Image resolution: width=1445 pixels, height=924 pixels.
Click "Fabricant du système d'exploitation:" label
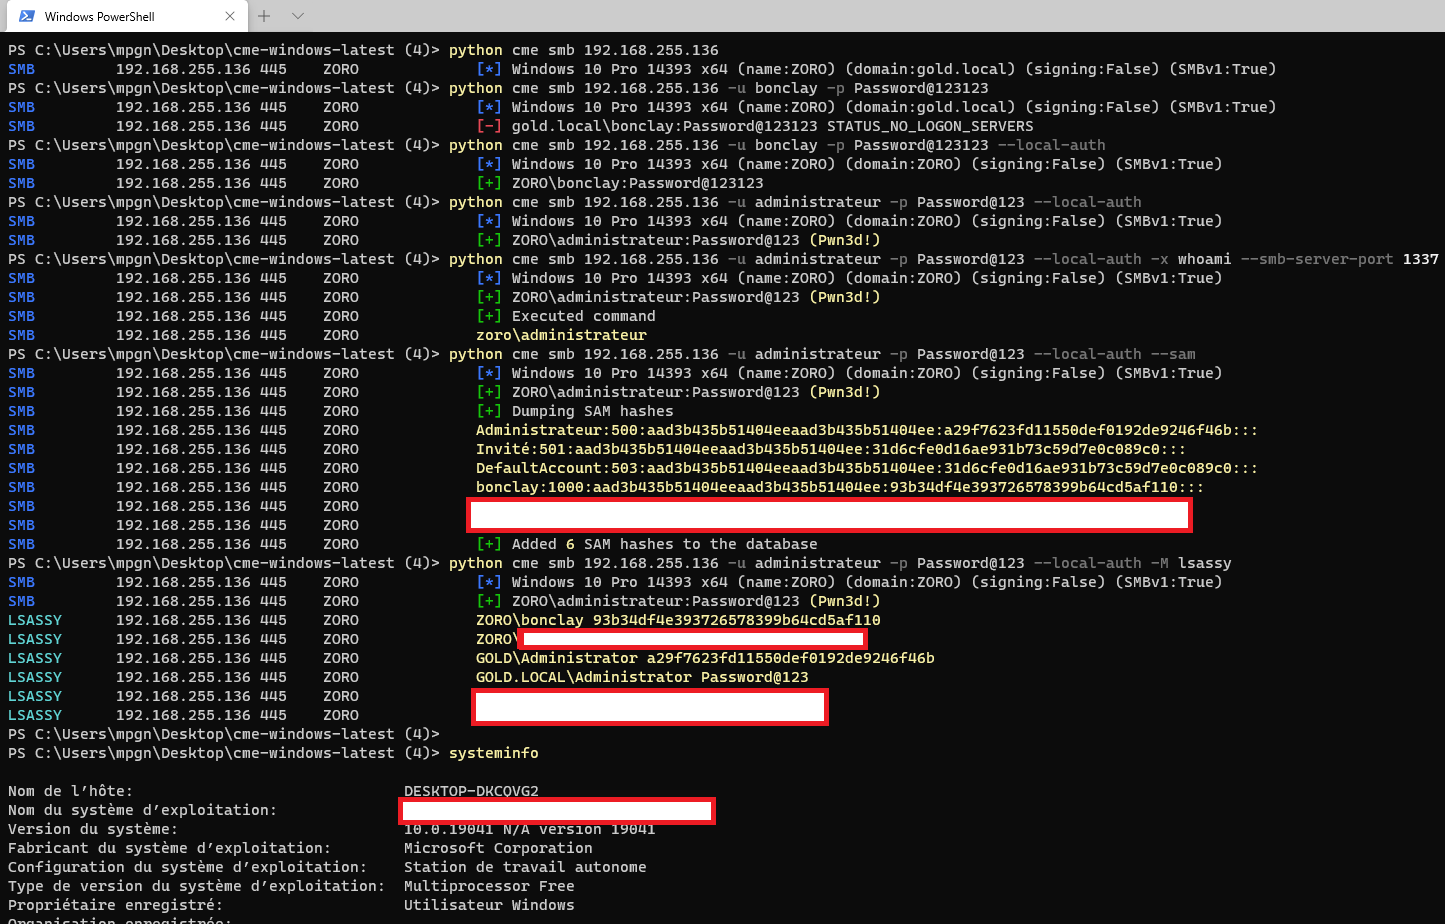[169, 848]
